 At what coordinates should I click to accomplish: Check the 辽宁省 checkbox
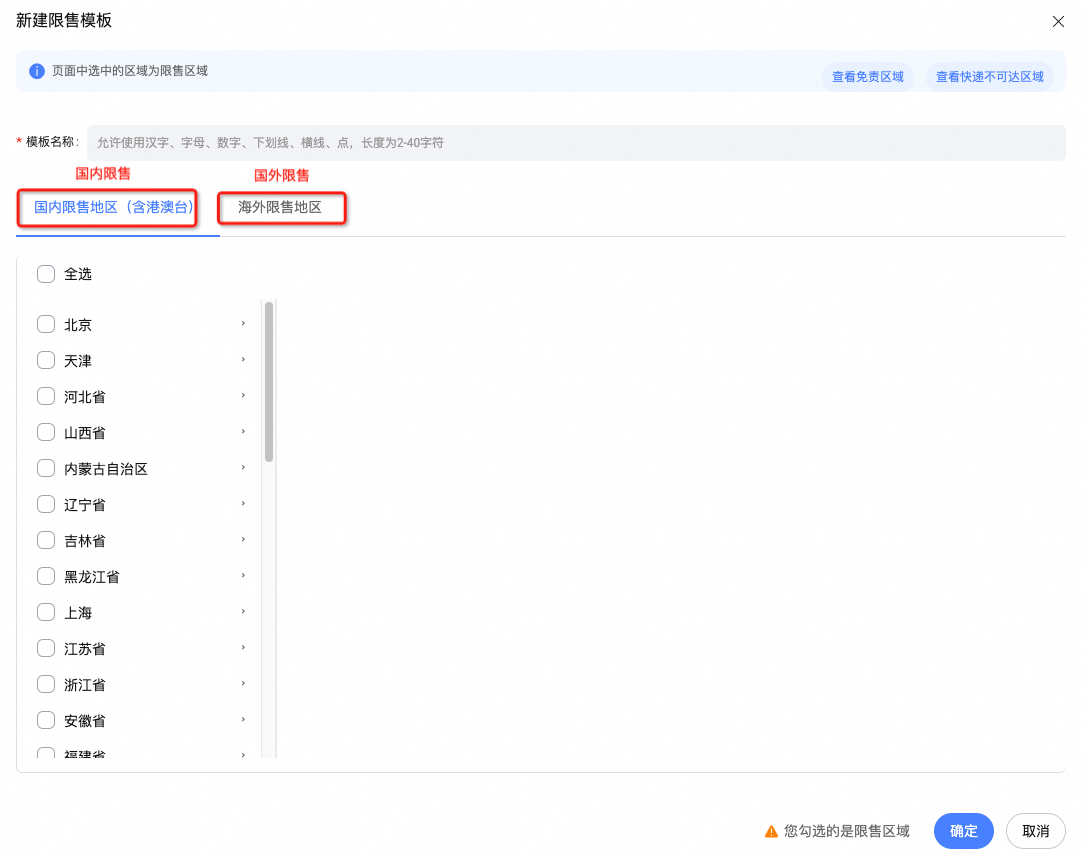tap(46, 504)
